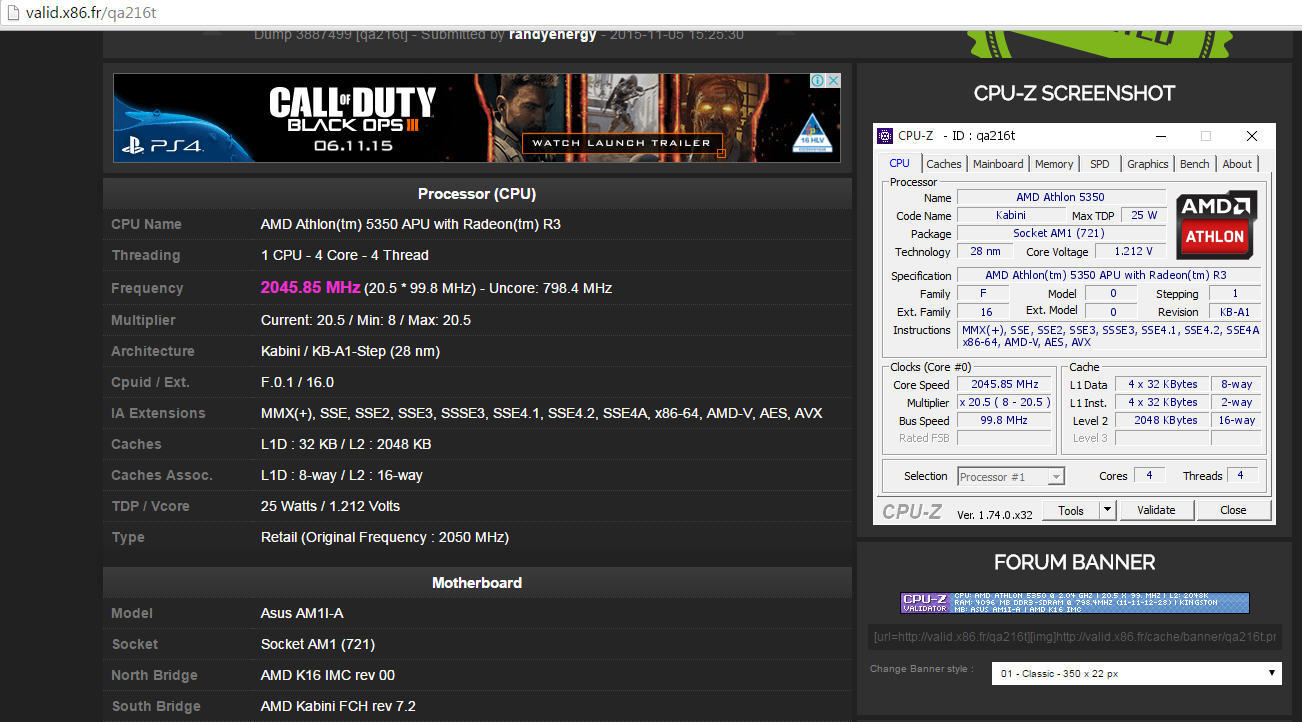The image size is (1302, 722).
Task: Click the 2045.85 MHz frequency value
Action: [x=310, y=287]
